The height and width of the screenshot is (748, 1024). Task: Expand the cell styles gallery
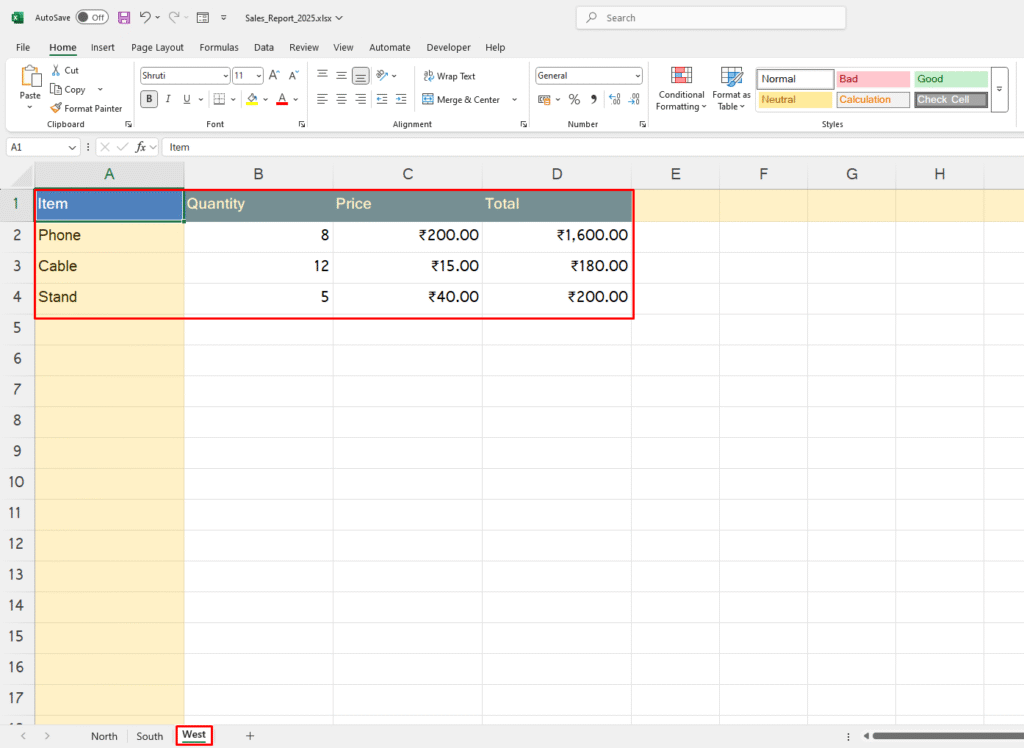(999, 90)
